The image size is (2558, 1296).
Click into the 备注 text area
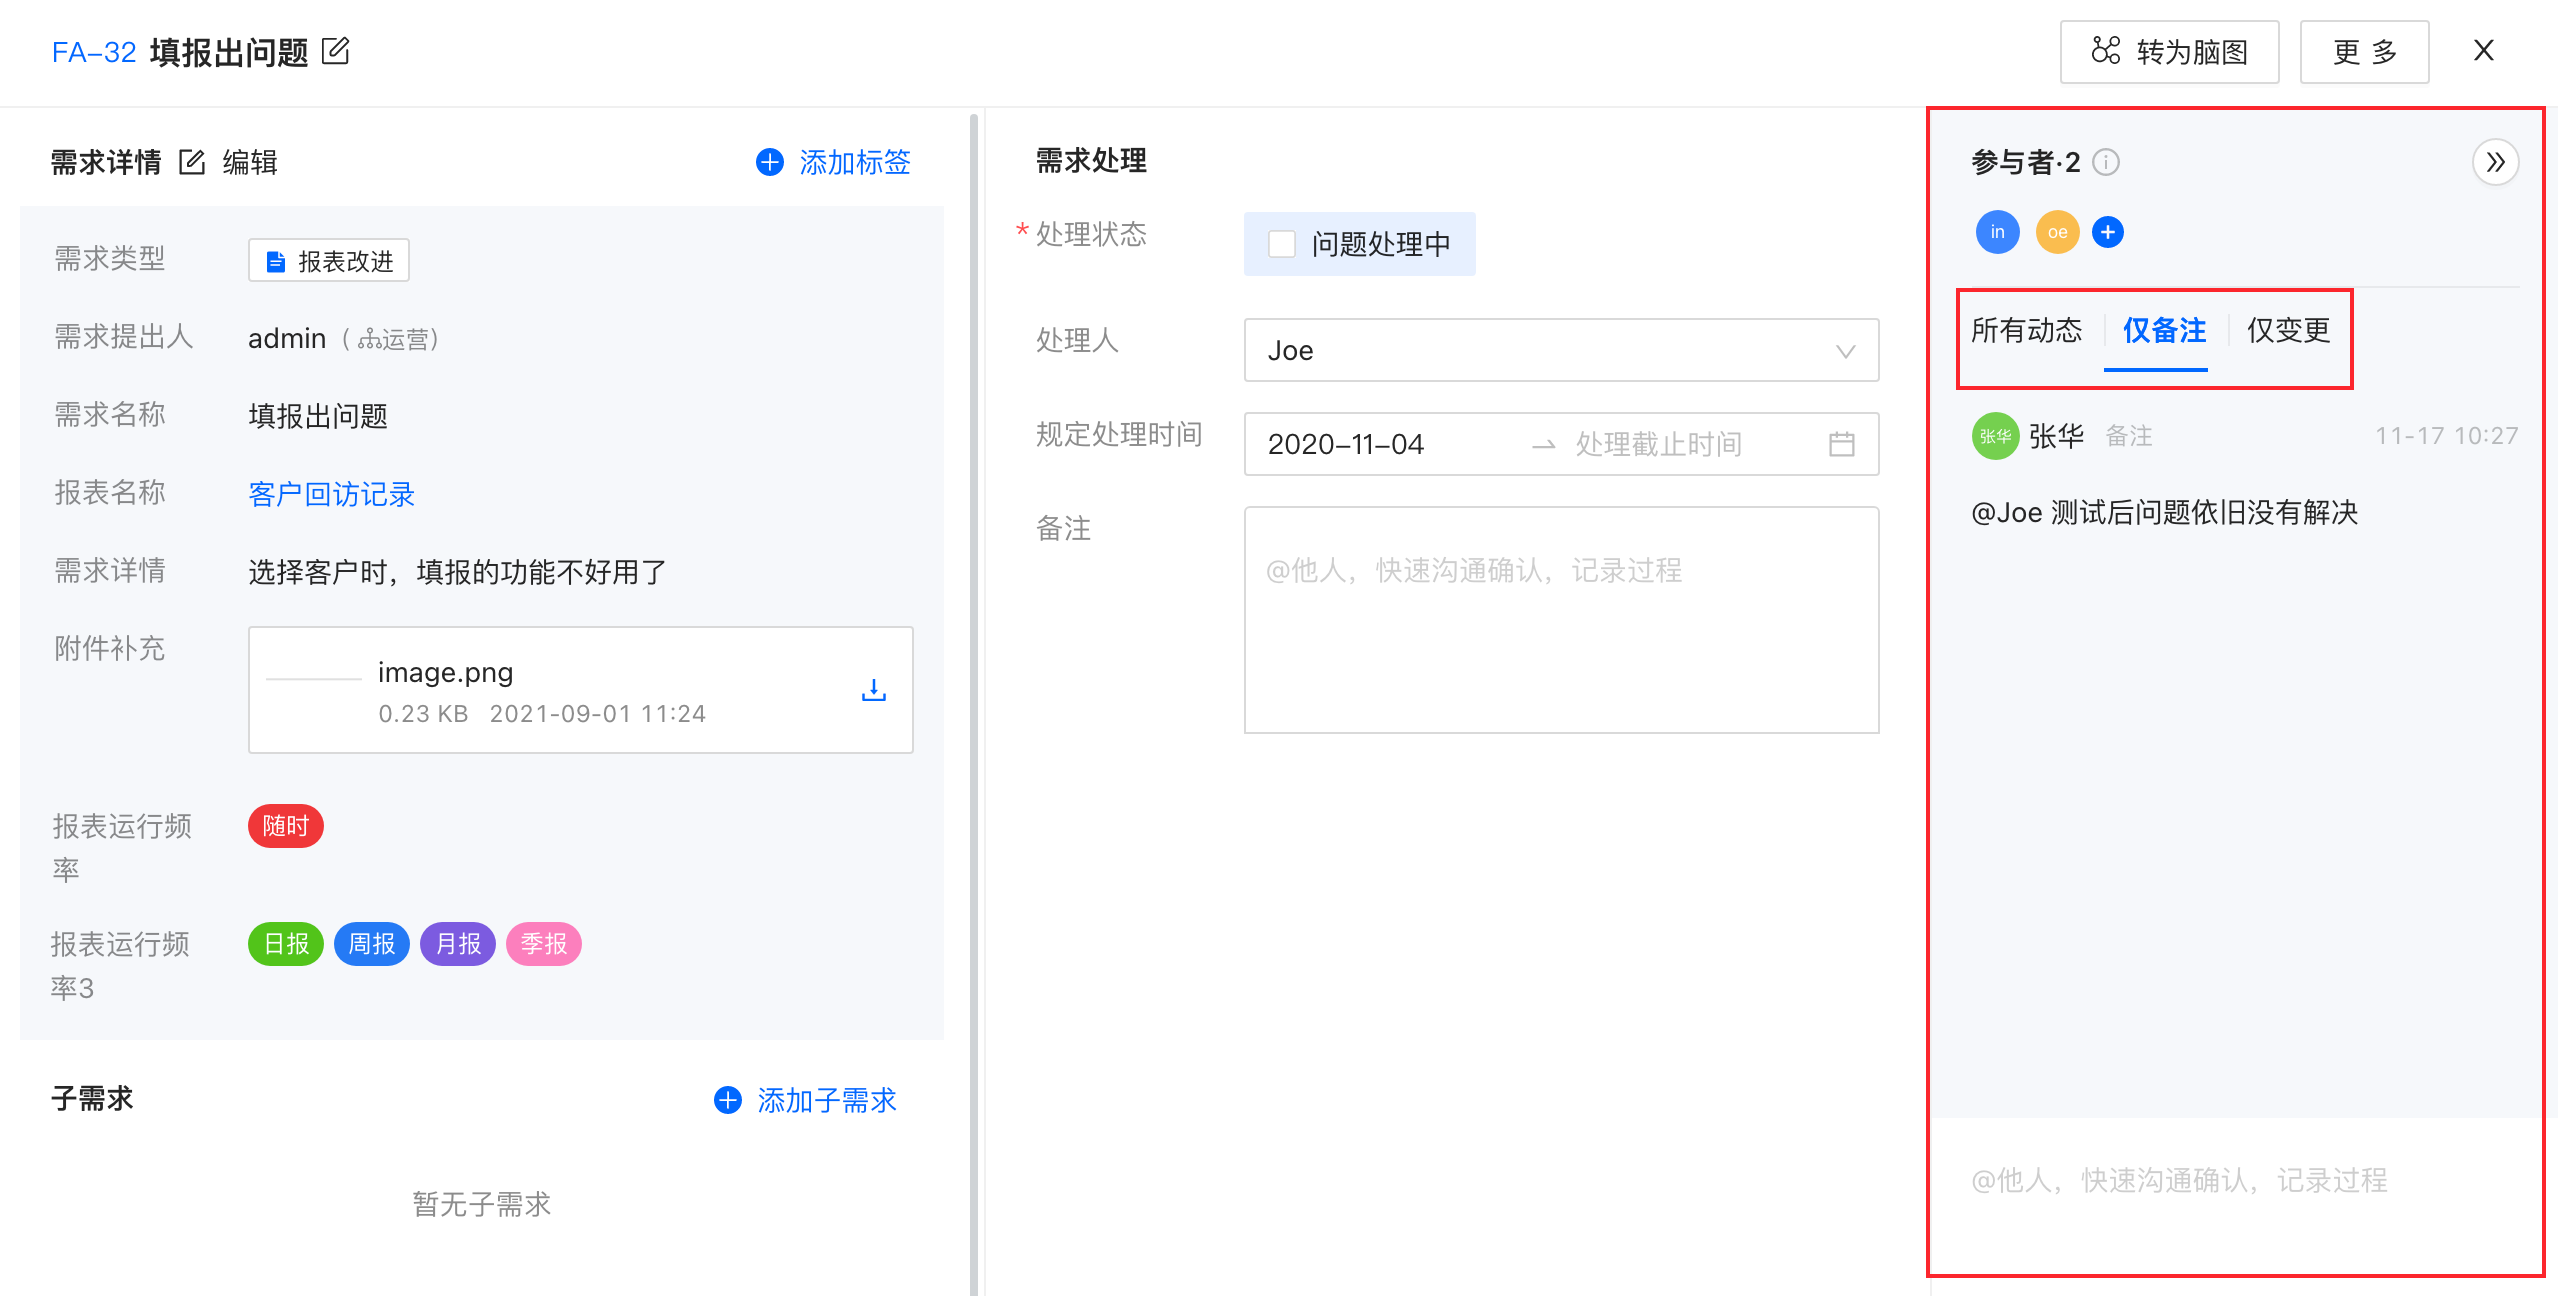(x=1560, y=620)
